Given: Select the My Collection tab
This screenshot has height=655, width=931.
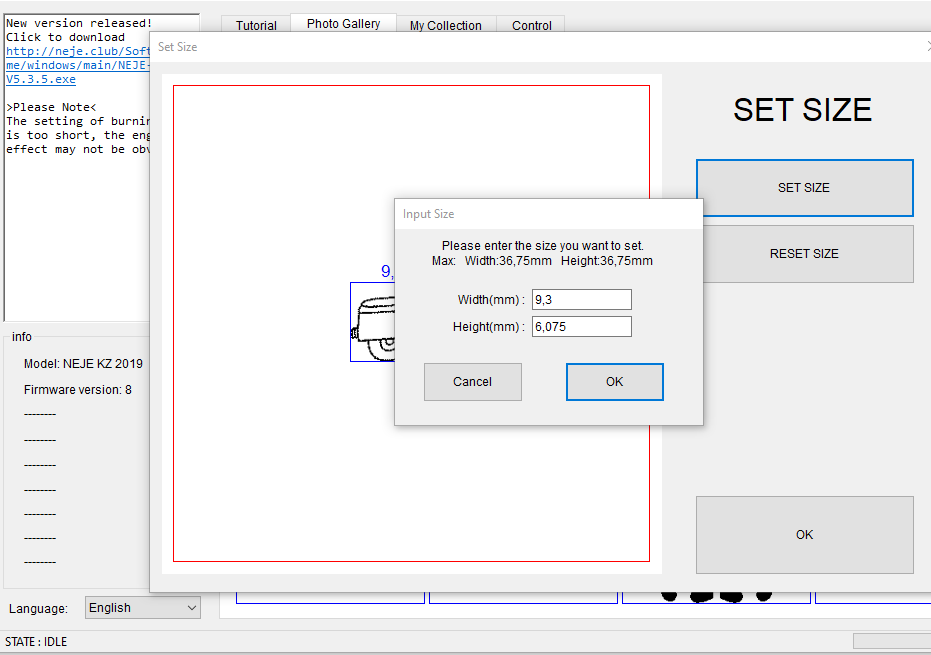Looking at the screenshot, I should (445, 25).
